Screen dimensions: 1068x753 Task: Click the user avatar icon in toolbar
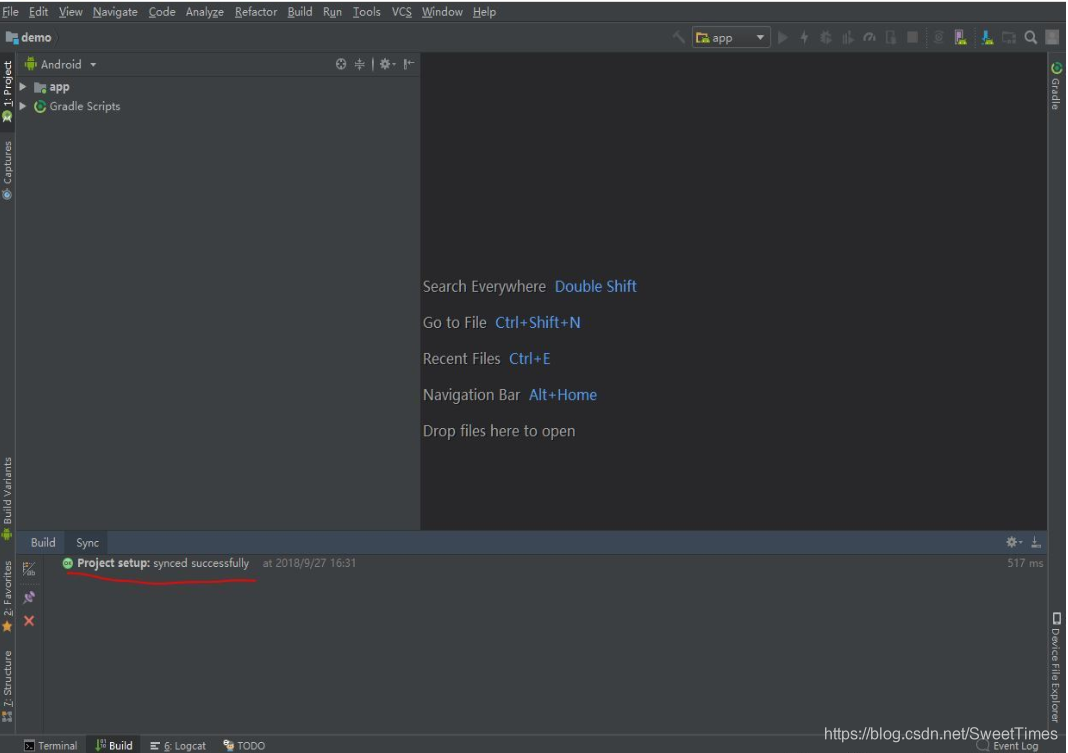tap(1052, 37)
